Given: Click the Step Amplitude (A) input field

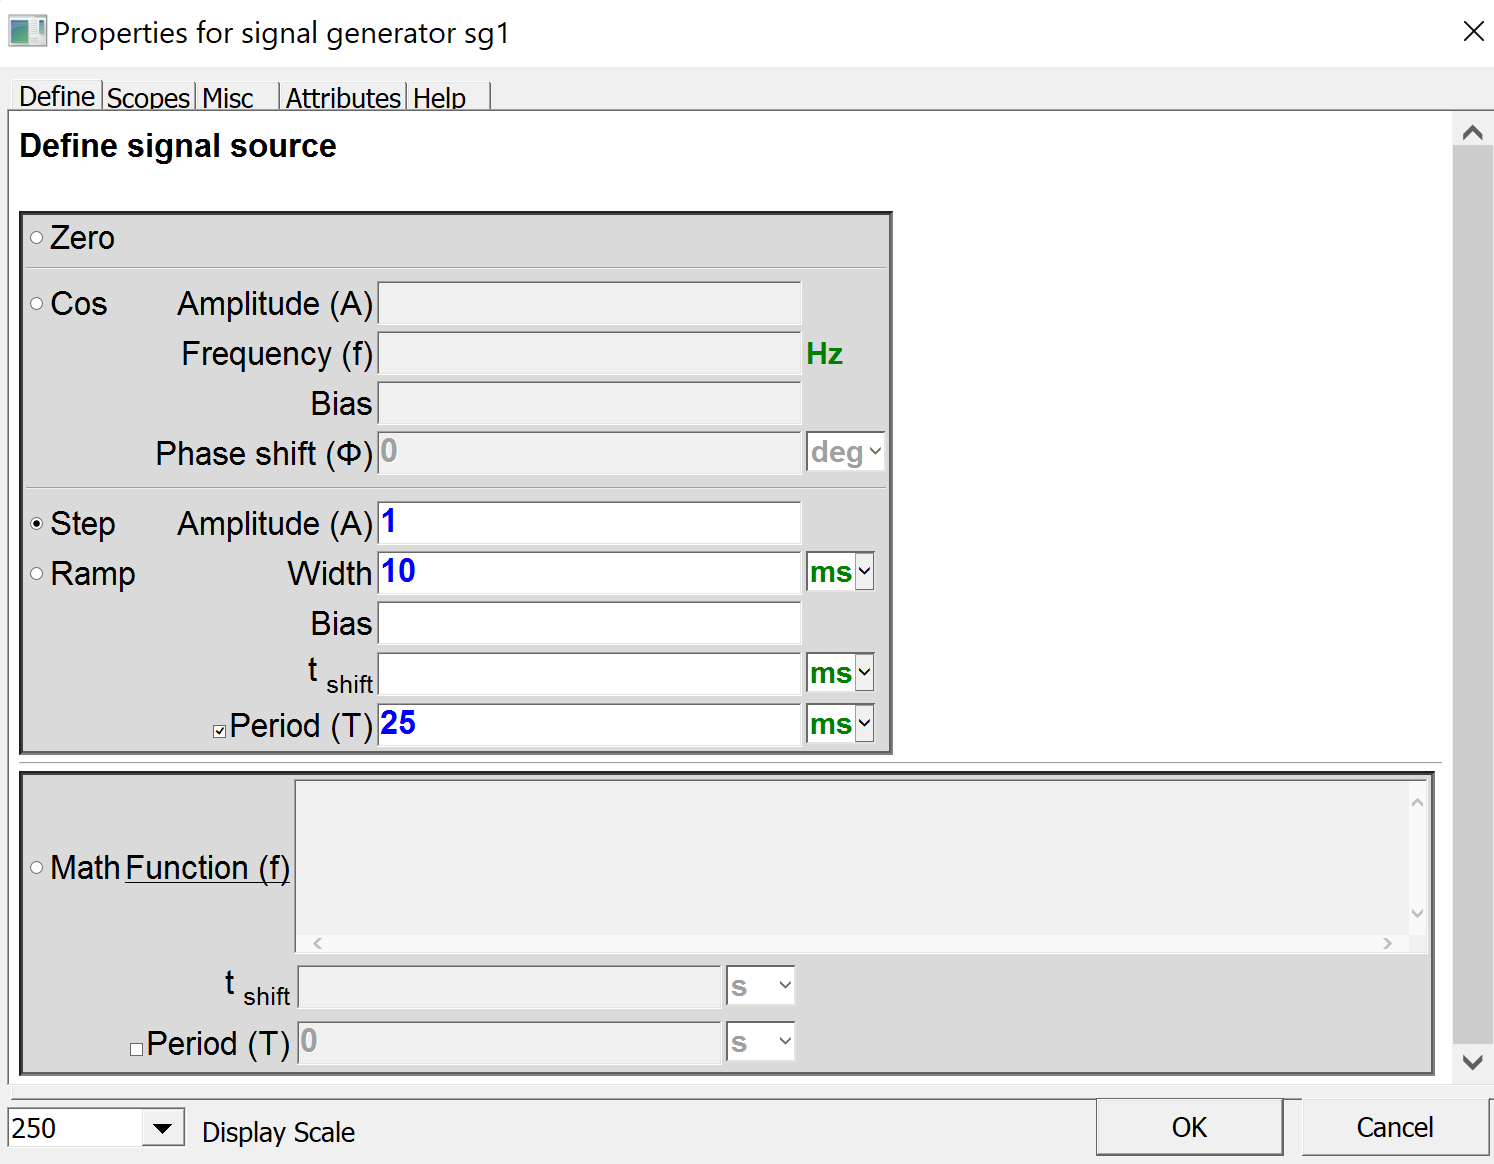Looking at the screenshot, I should (x=589, y=523).
